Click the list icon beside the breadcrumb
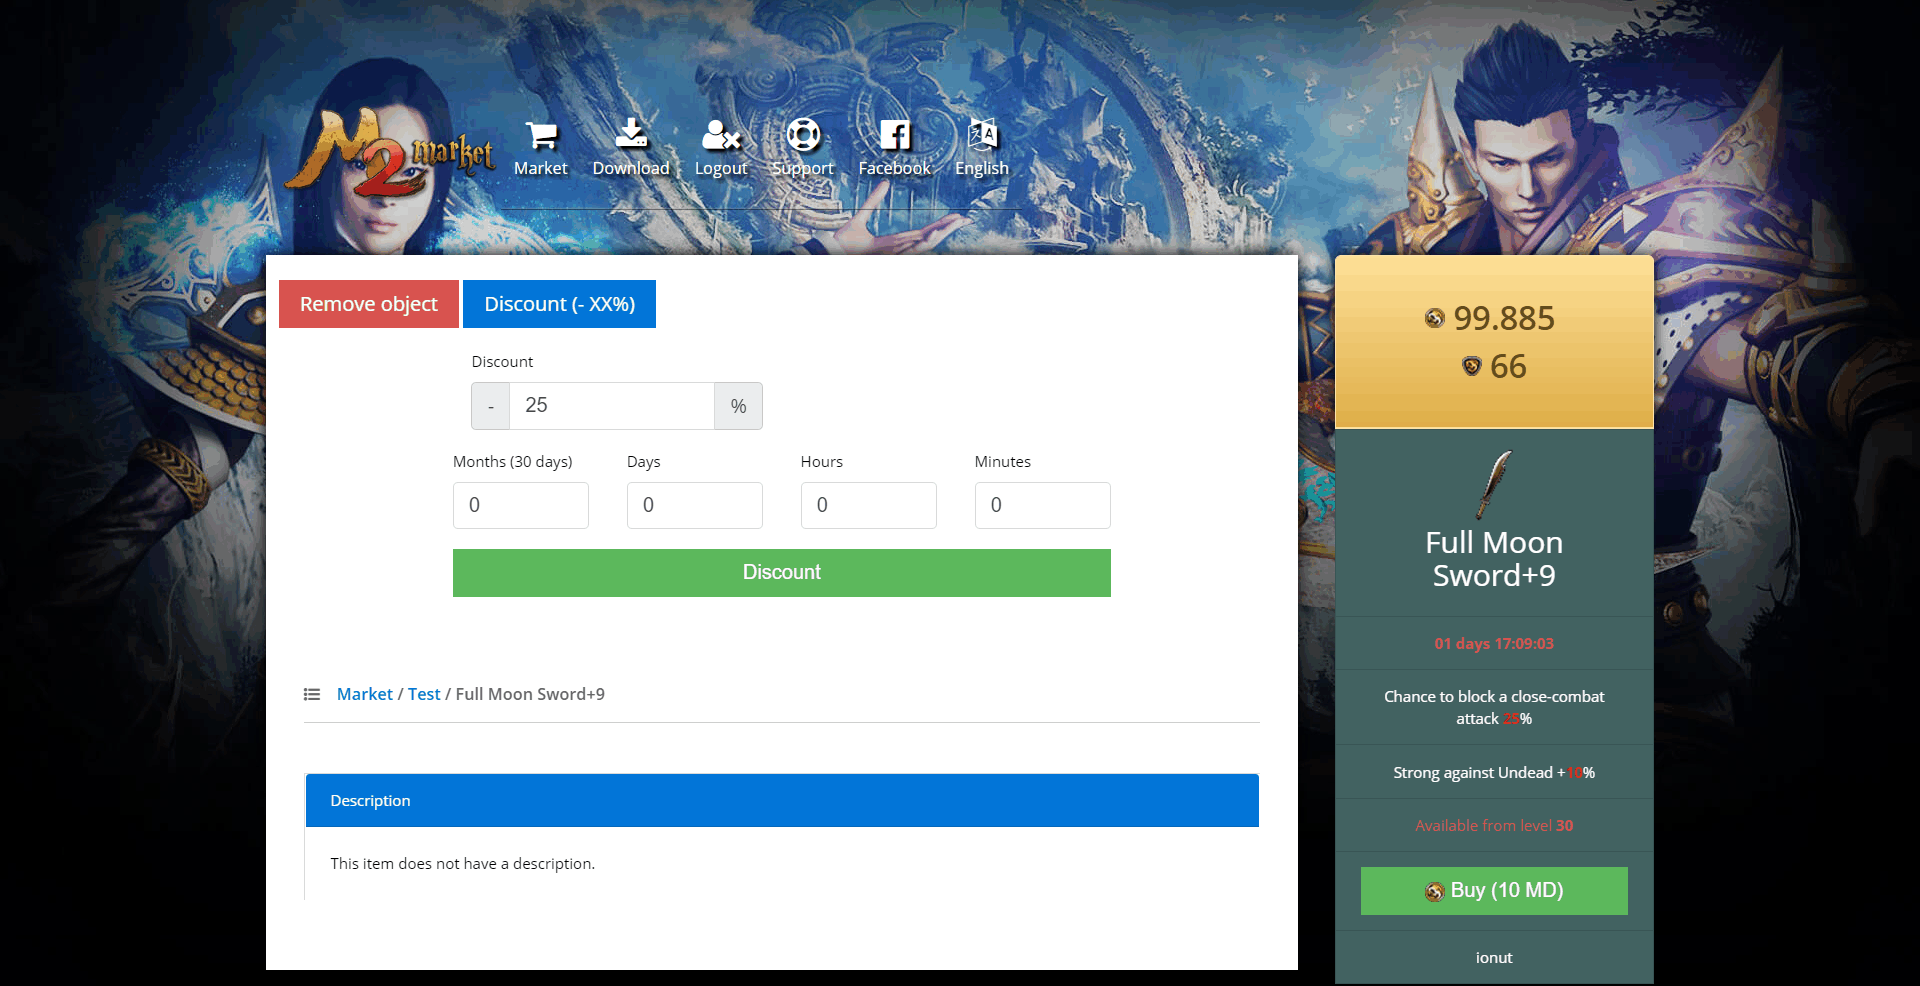 tap(312, 694)
